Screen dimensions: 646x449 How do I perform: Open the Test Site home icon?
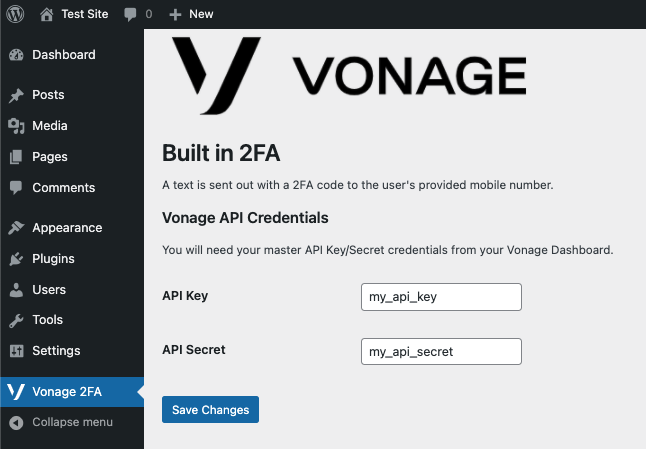[47, 14]
